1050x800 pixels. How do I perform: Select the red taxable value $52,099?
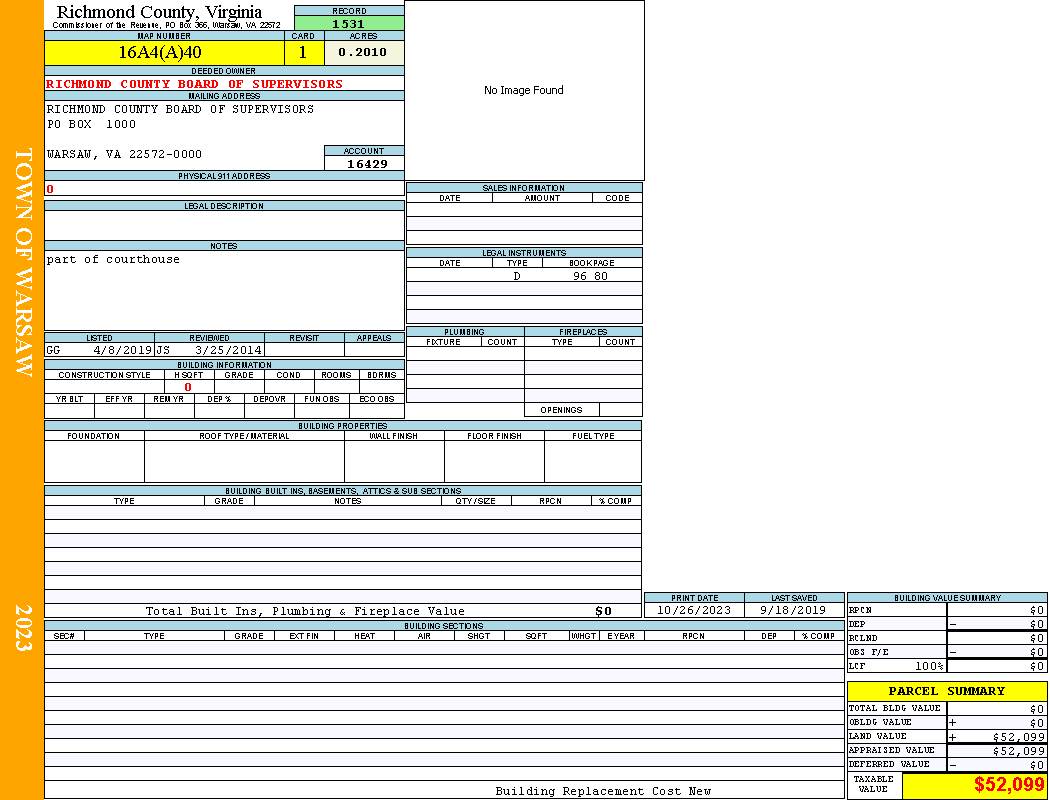click(x=1009, y=785)
